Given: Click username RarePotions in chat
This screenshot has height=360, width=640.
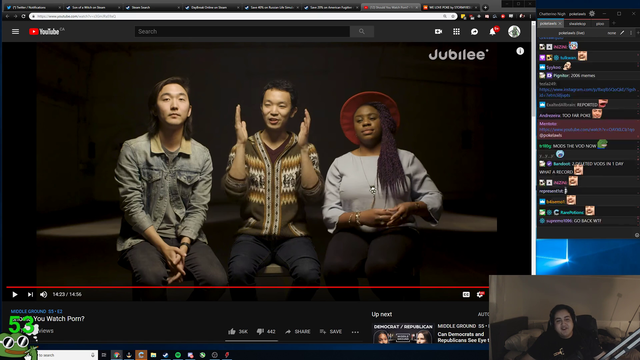Looking at the screenshot, I should pyautogui.click(x=571, y=212).
